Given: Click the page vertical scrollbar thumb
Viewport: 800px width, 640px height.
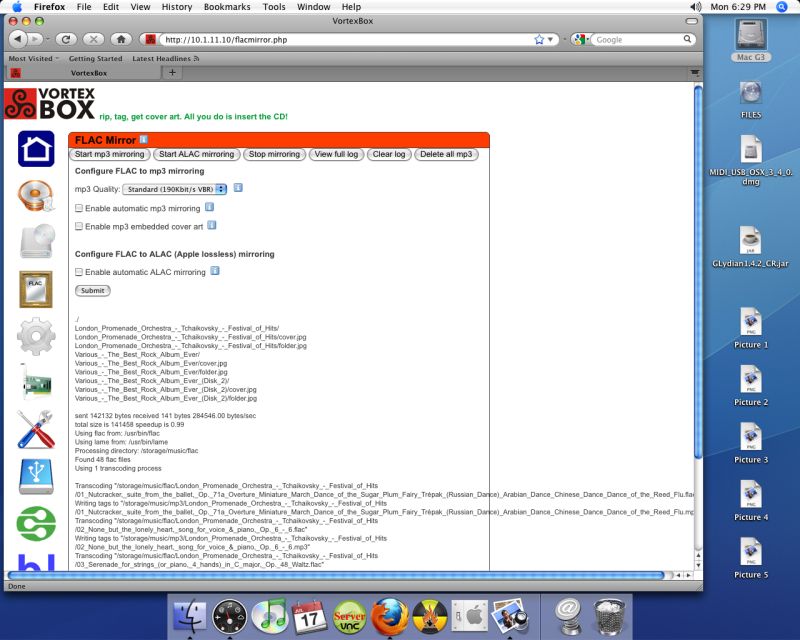Looking at the screenshot, I should 698,273.
